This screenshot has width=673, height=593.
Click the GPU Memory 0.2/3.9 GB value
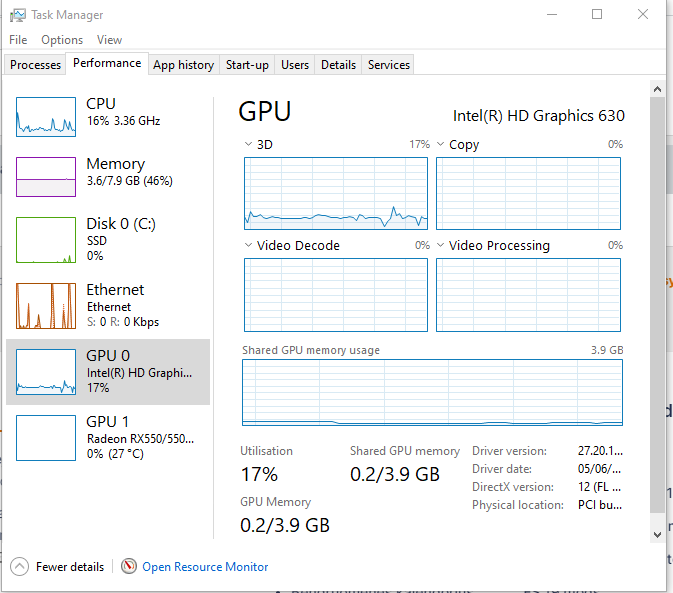point(285,526)
